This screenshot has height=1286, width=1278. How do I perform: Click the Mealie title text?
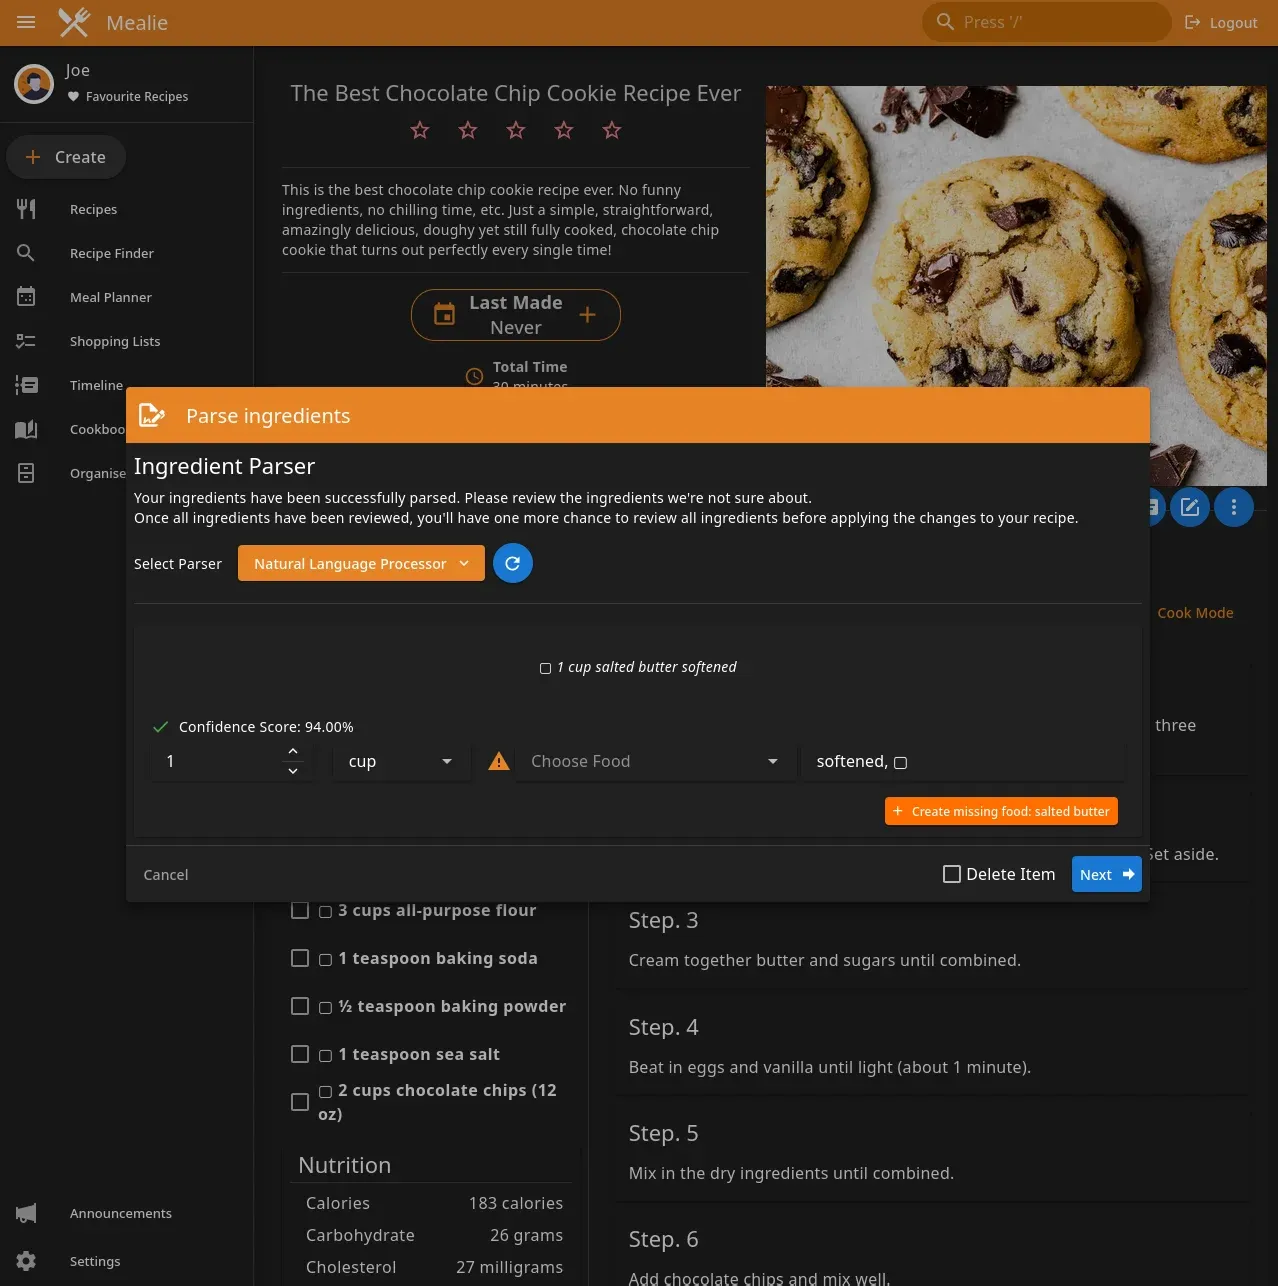click(137, 22)
